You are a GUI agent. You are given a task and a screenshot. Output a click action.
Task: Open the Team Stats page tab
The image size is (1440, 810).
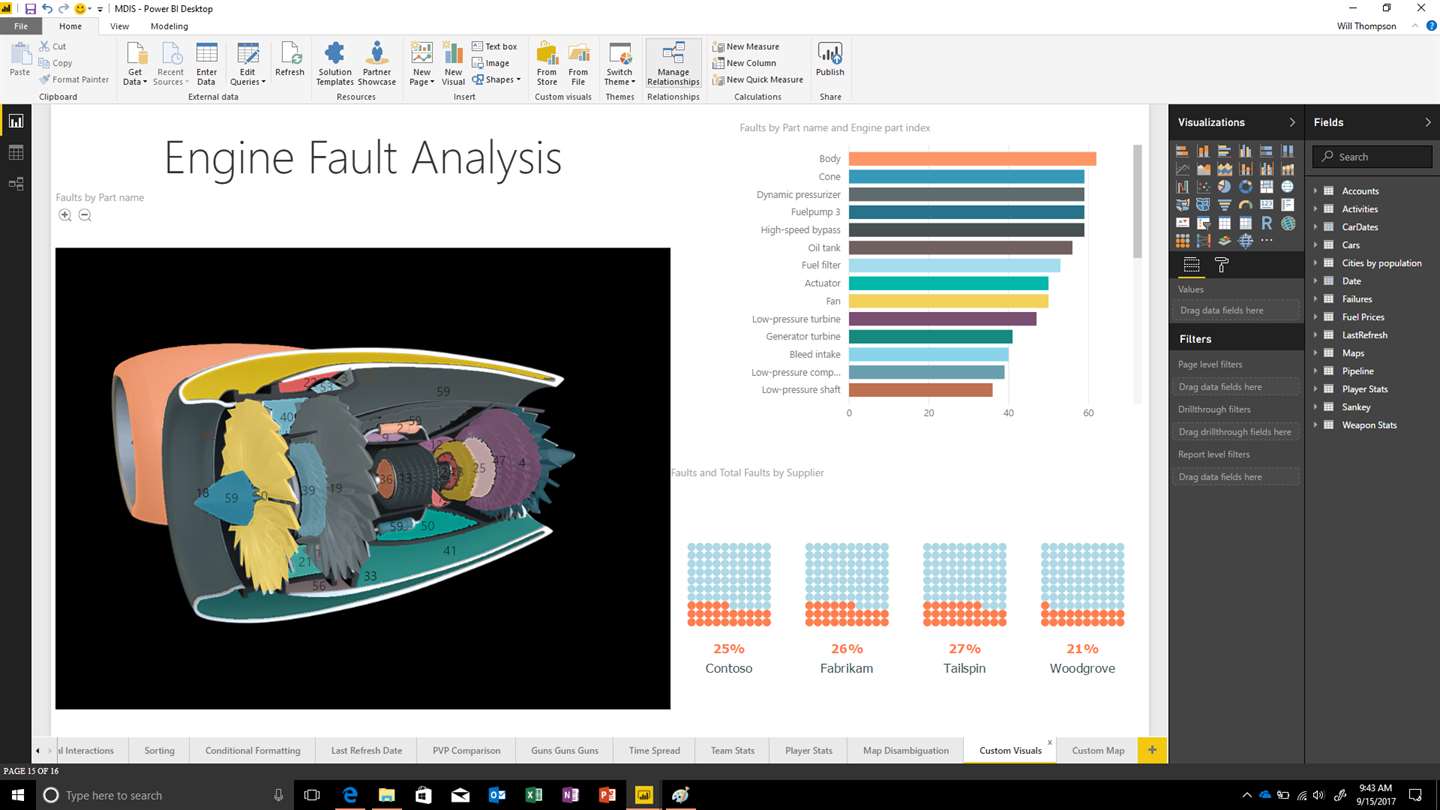point(733,751)
